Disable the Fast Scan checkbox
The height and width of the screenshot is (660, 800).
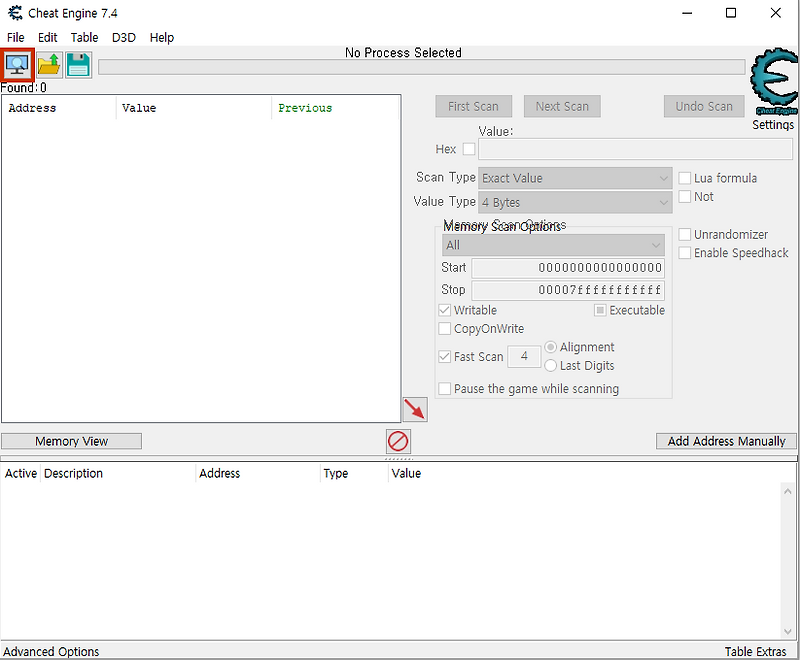[444, 356]
